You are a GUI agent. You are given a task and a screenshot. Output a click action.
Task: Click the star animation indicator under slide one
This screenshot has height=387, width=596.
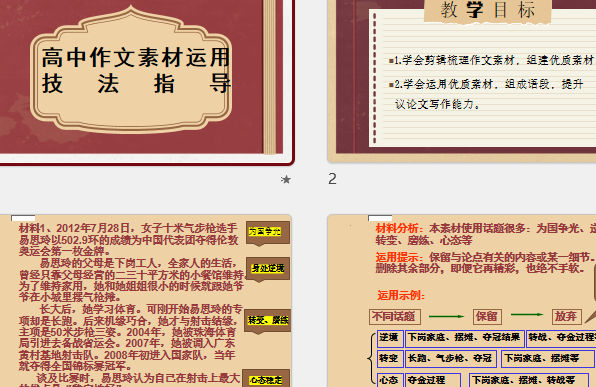[286, 179]
